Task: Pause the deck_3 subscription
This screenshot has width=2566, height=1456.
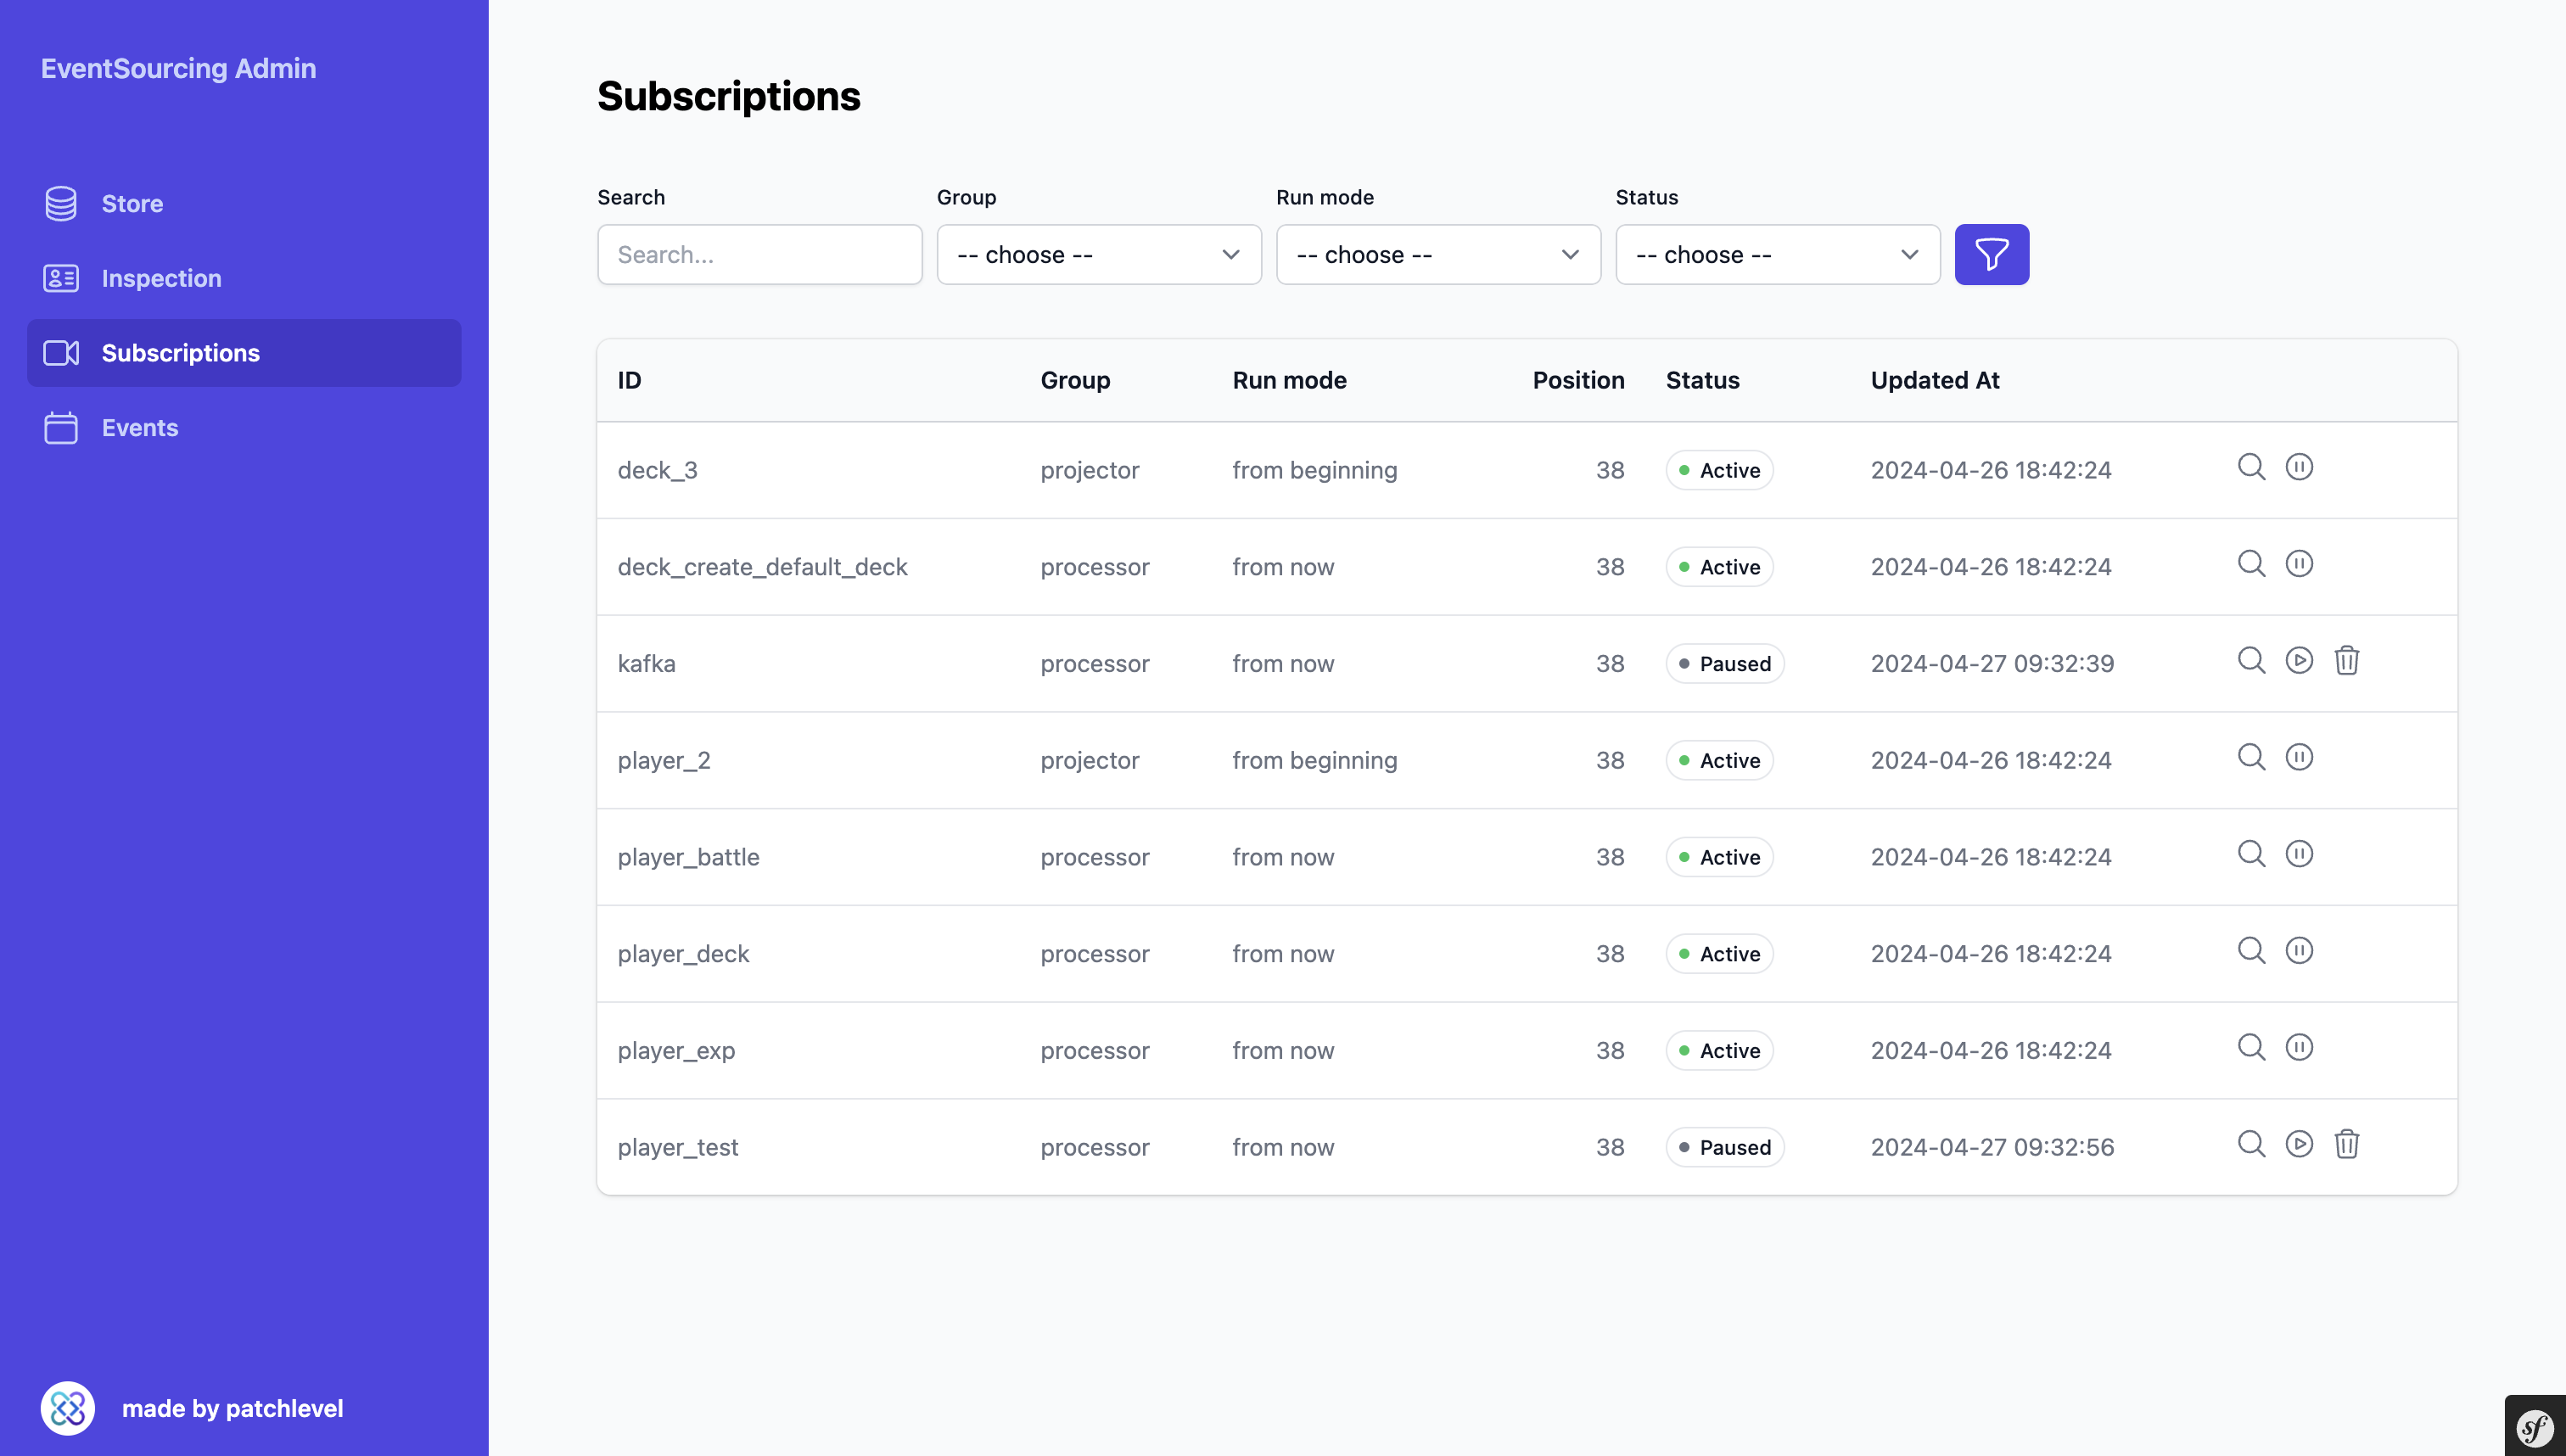Action: tap(2299, 467)
